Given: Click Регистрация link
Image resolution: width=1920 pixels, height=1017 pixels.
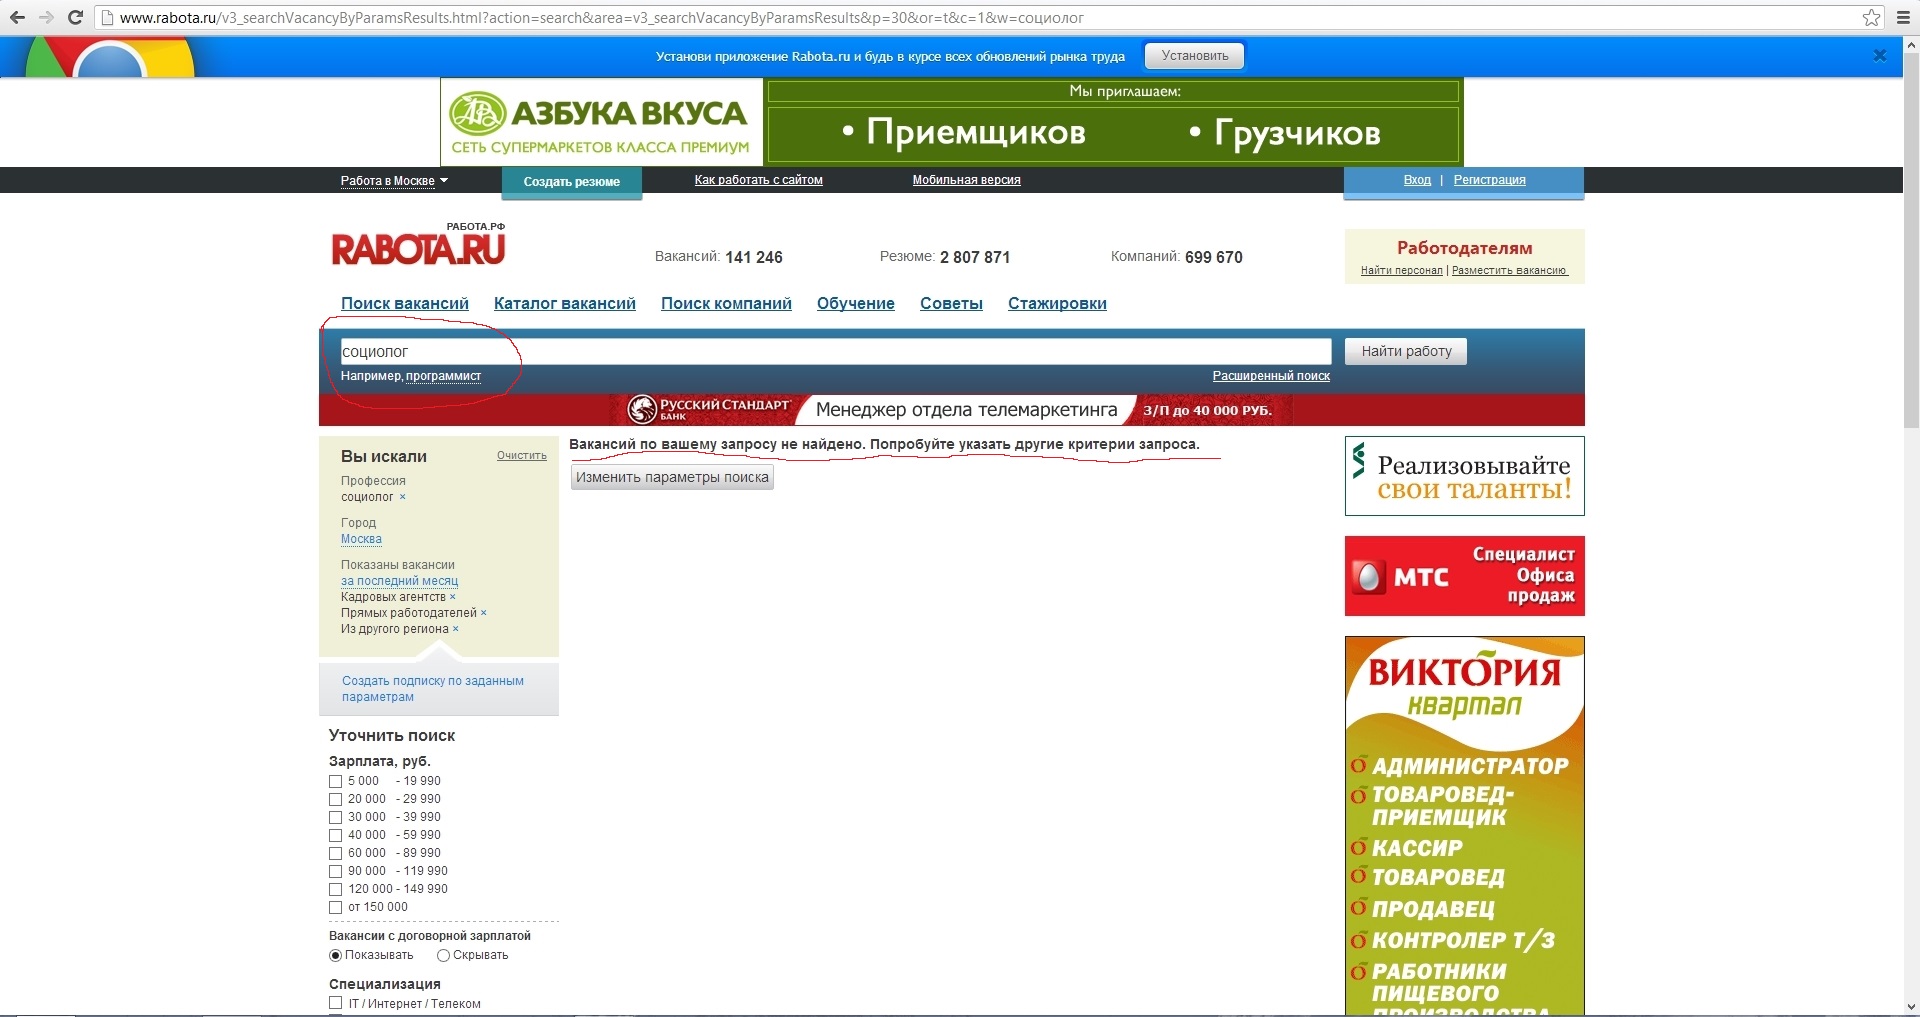Looking at the screenshot, I should point(1490,180).
